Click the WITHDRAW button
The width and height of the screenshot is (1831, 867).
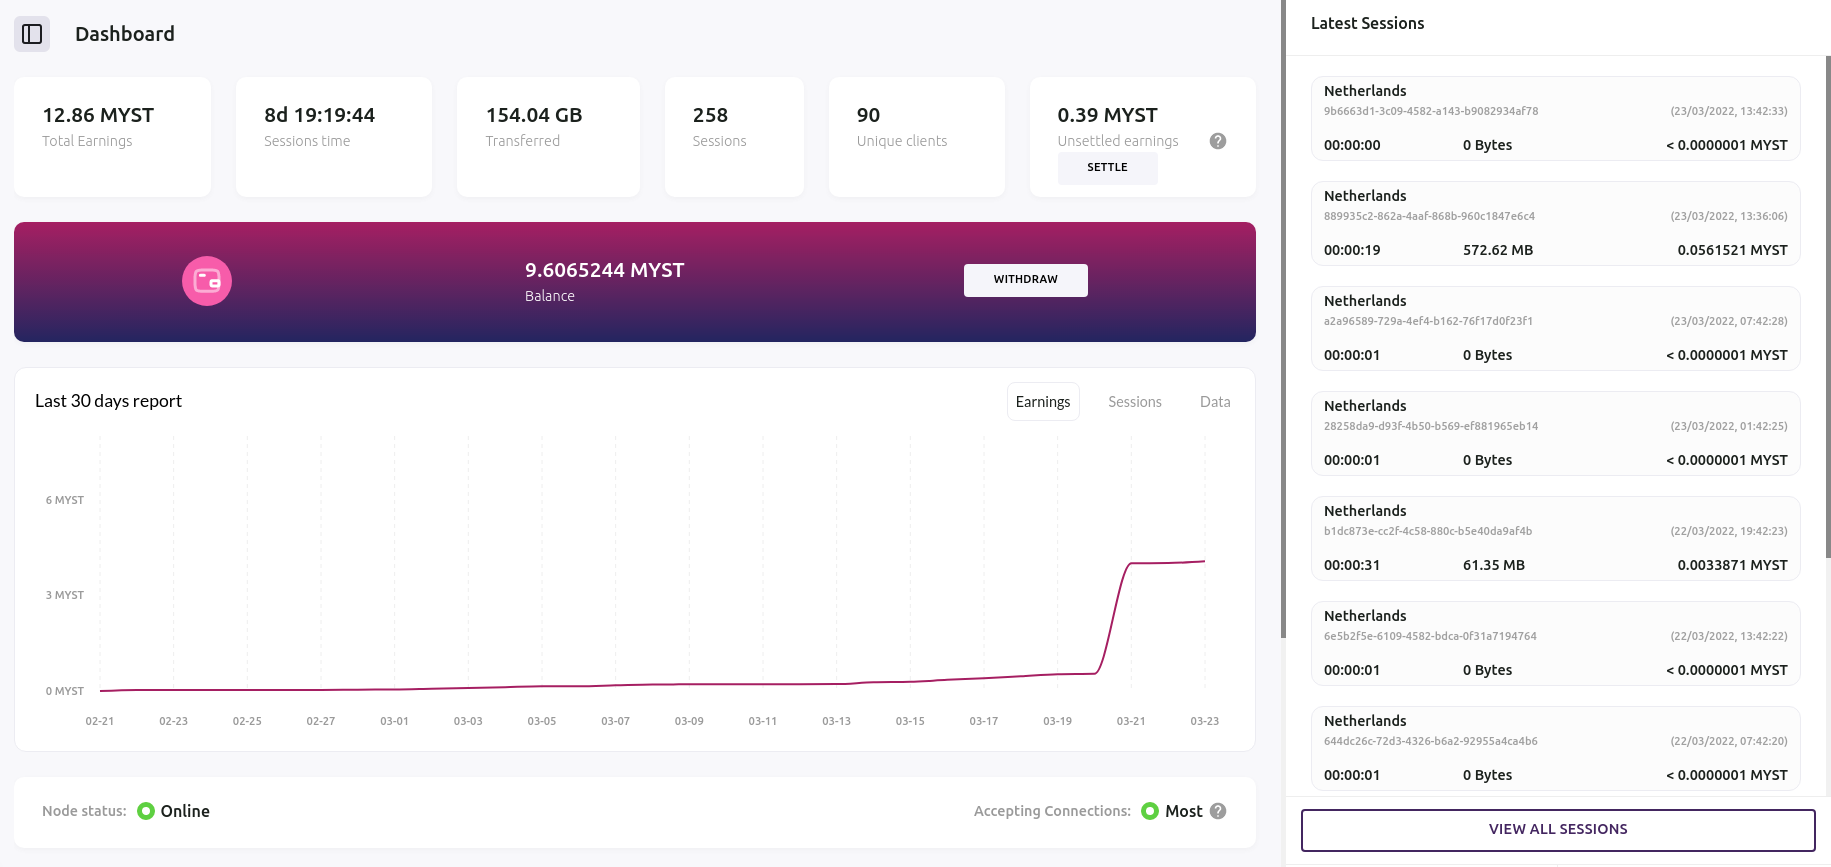(1025, 280)
